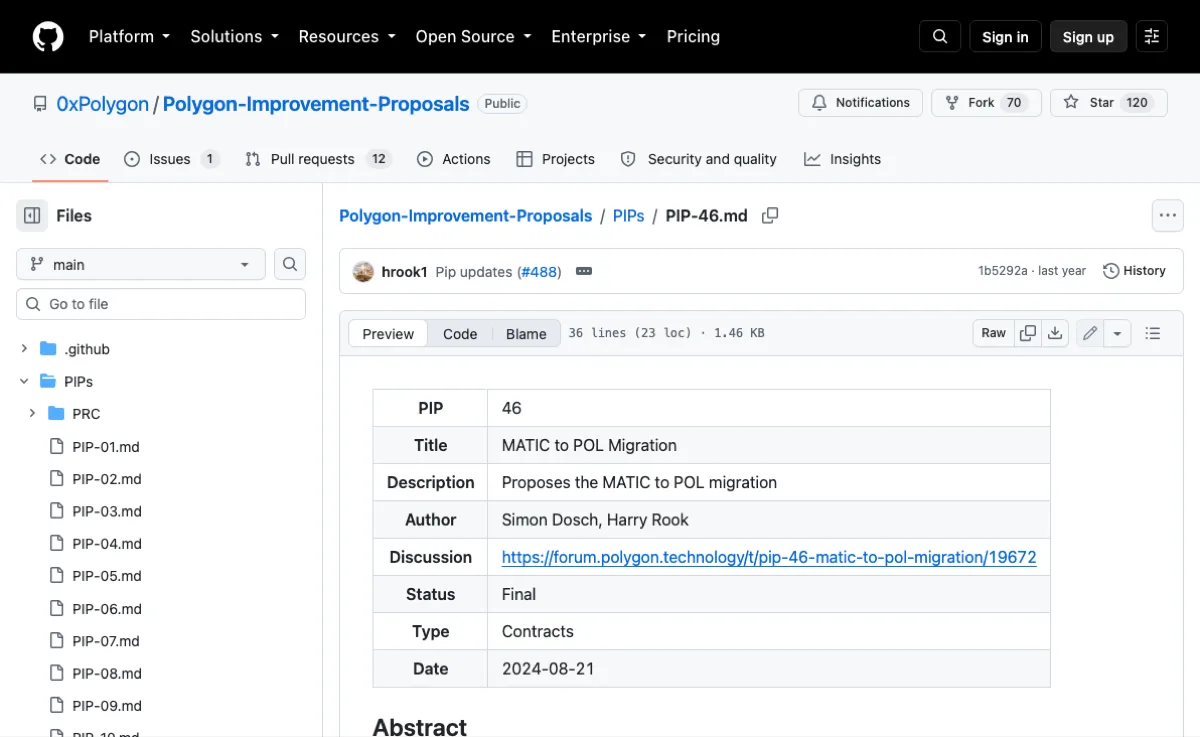The image size is (1200, 737).
Task: Copy raw file contents icon
Action: point(1027,333)
